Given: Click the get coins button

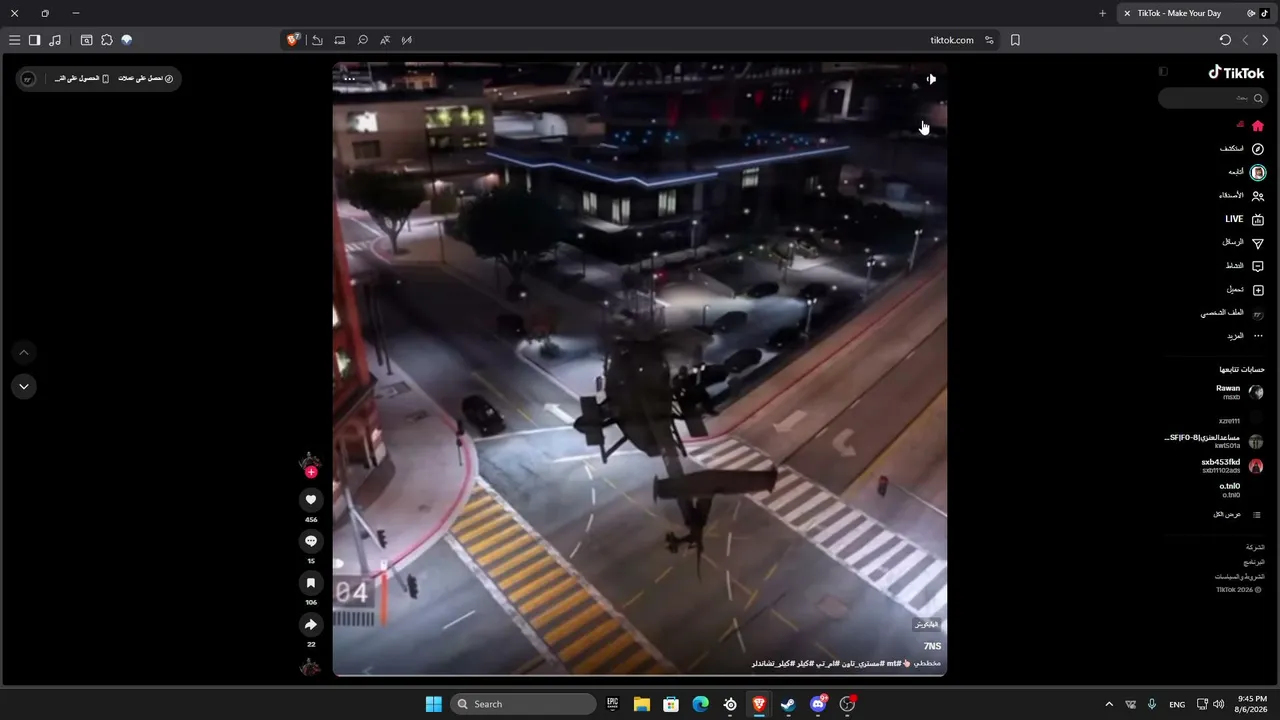Looking at the screenshot, I should pyautogui.click(x=146, y=78).
